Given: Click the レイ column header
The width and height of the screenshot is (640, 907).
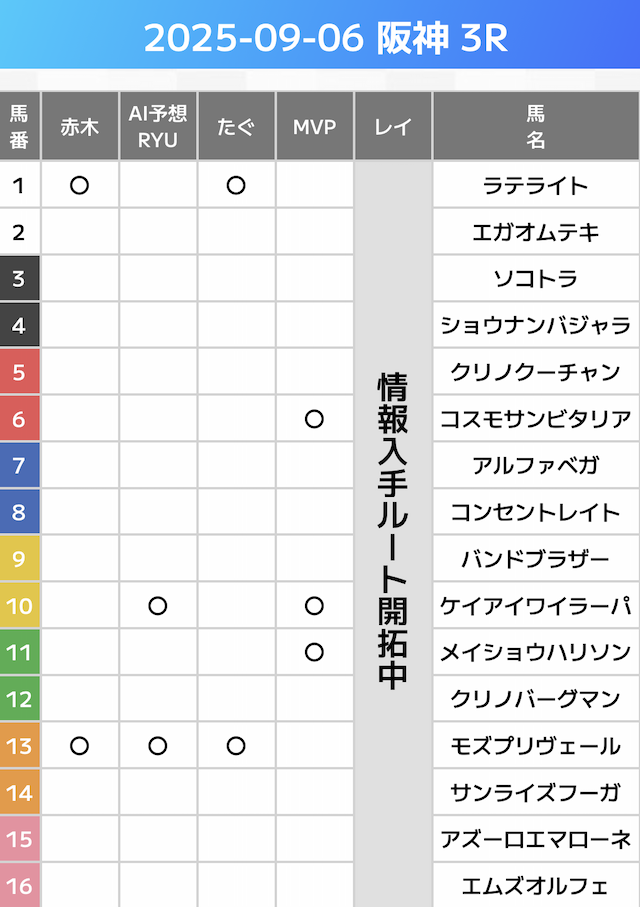Looking at the screenshot, I should pos(392,127).
